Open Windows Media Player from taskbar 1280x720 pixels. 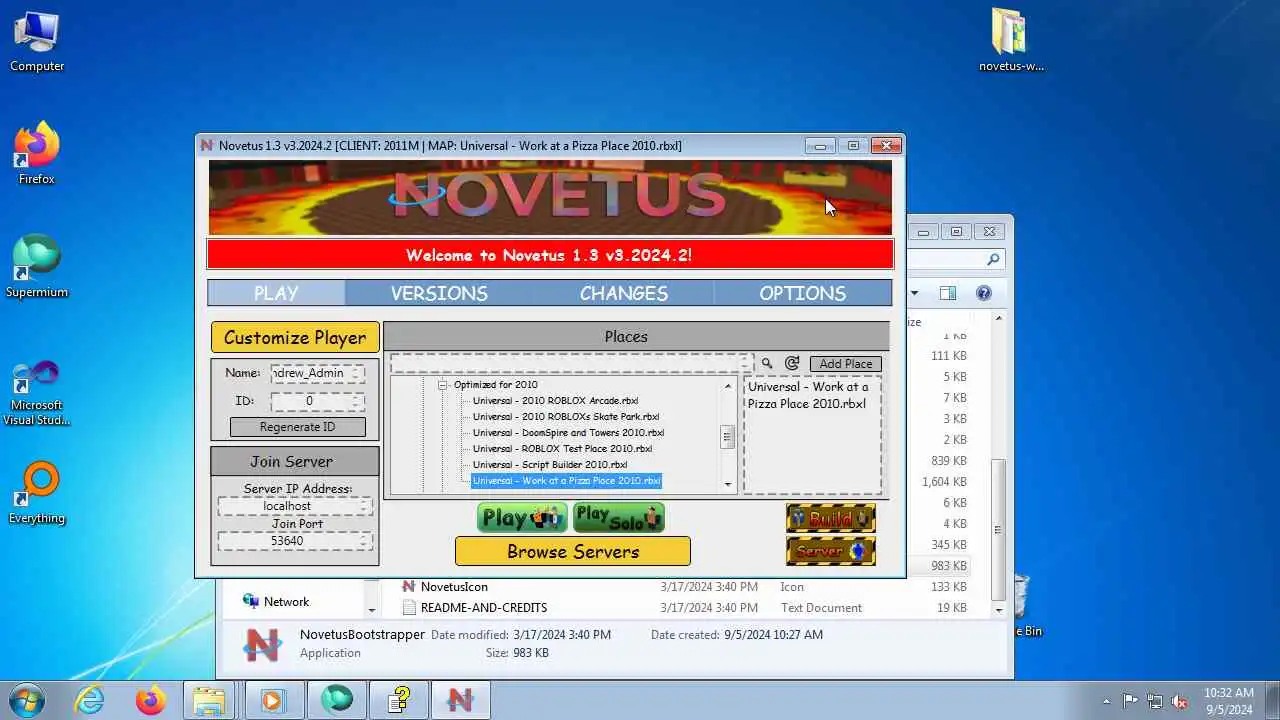(272, 699)
